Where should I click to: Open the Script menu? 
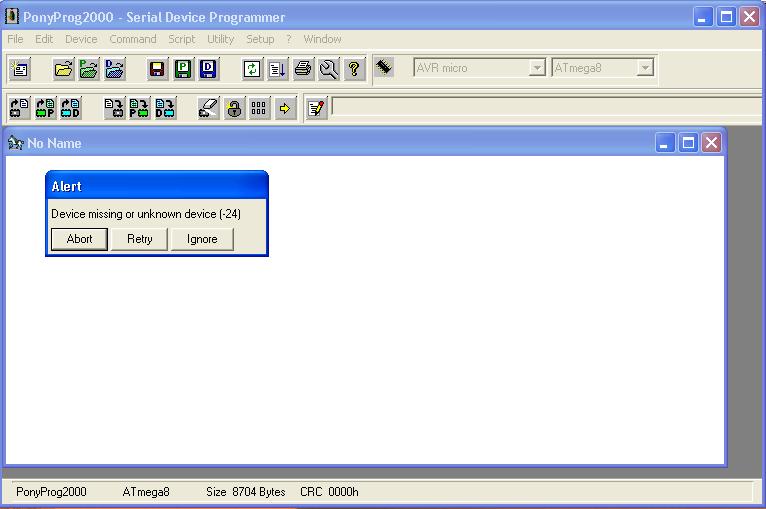click(x=182, y=39)
